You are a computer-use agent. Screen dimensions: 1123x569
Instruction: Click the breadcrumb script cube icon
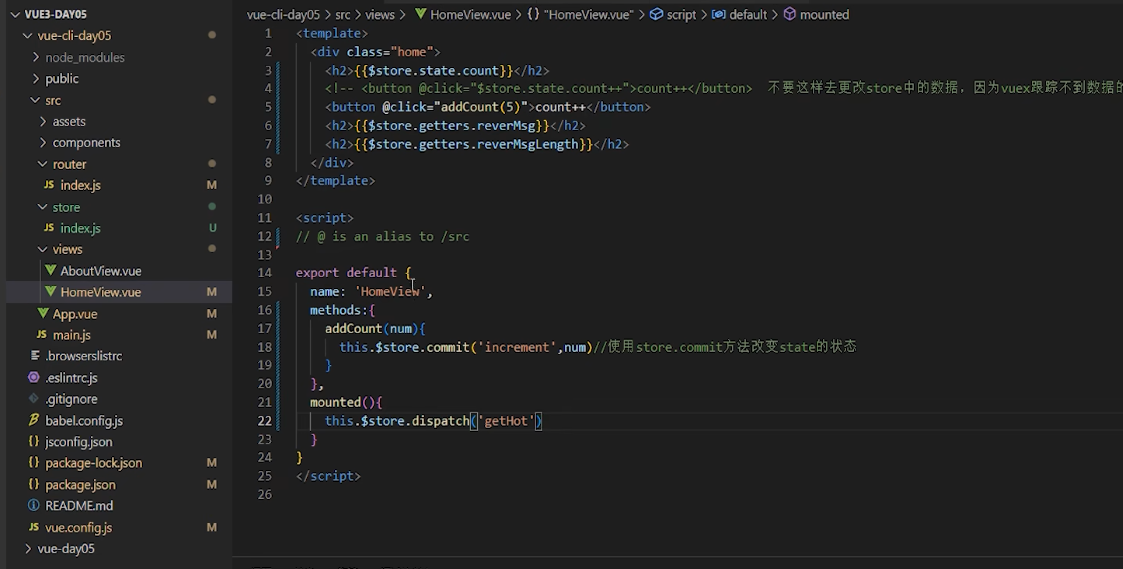[656, 14]
